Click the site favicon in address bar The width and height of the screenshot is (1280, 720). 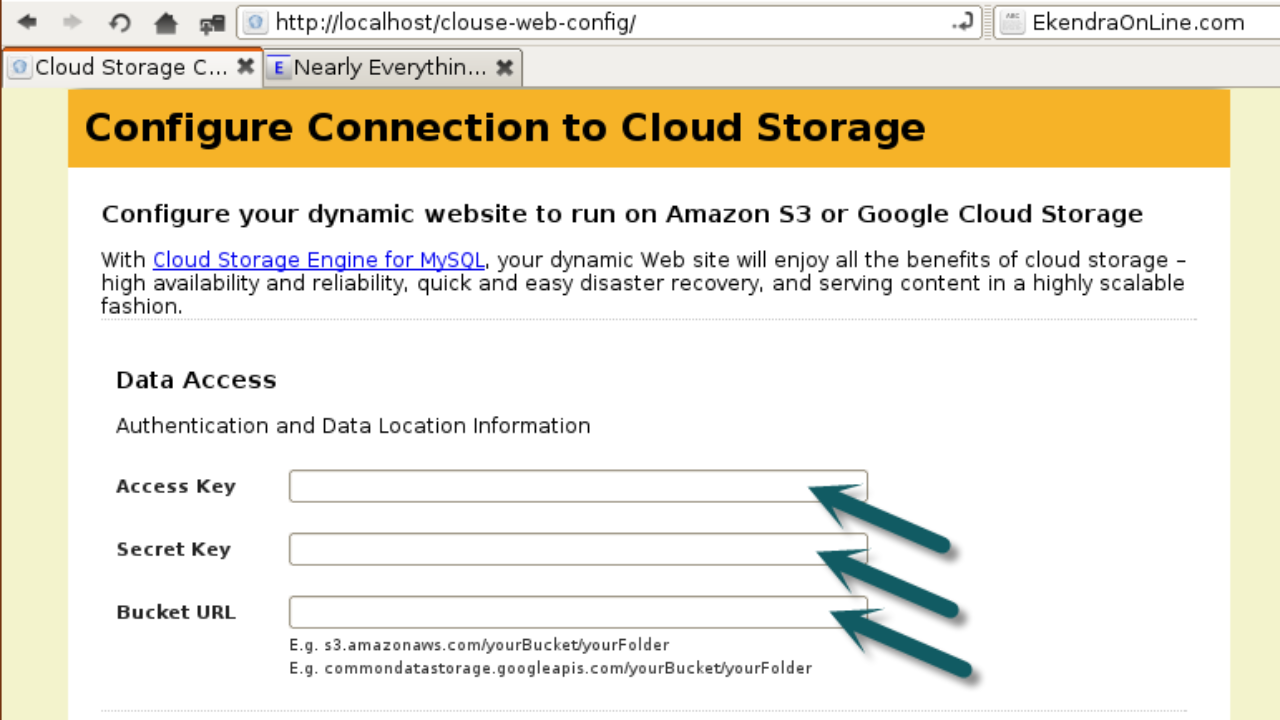[x=256, y=22]
